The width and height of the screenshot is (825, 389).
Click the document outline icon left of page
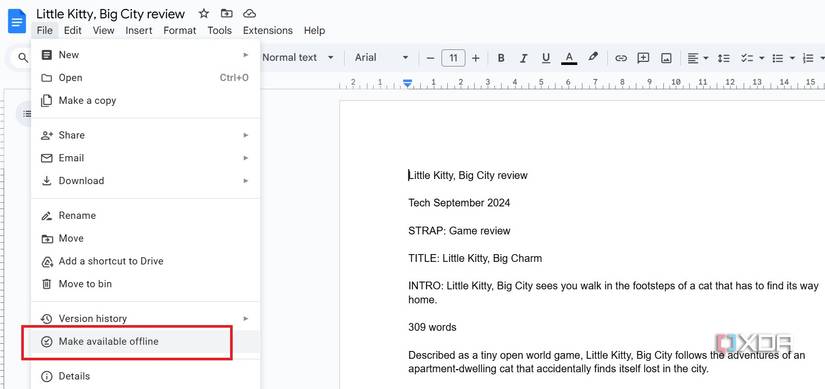pos(26,114)
